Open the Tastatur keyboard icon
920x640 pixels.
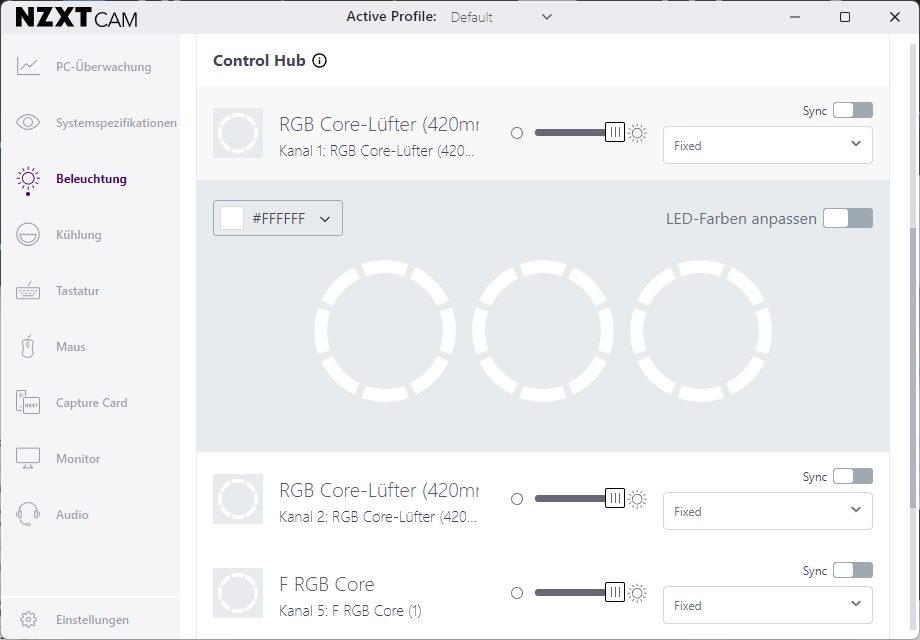click(28, 291)
